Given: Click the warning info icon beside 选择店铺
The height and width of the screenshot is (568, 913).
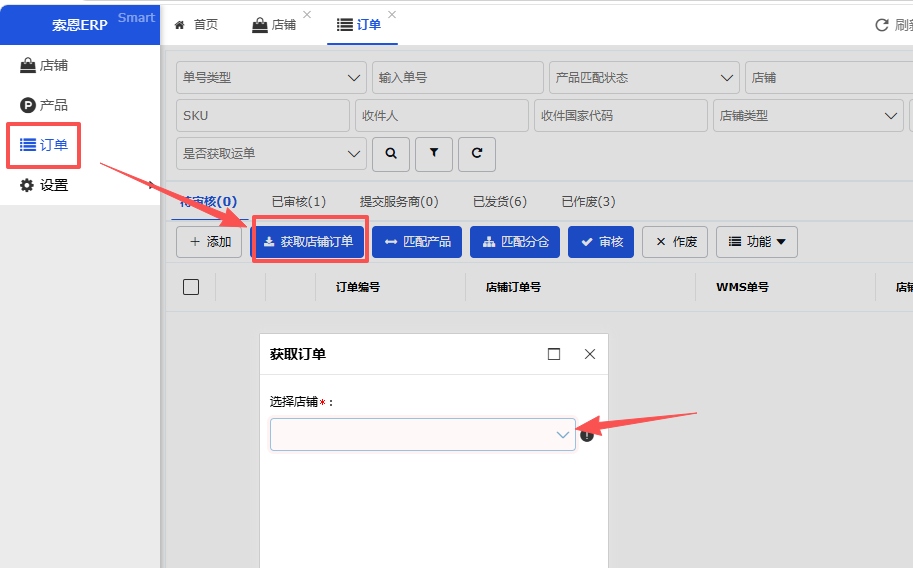Looking at the screenshot, I should pyautogui.click(x=587, y=435).
